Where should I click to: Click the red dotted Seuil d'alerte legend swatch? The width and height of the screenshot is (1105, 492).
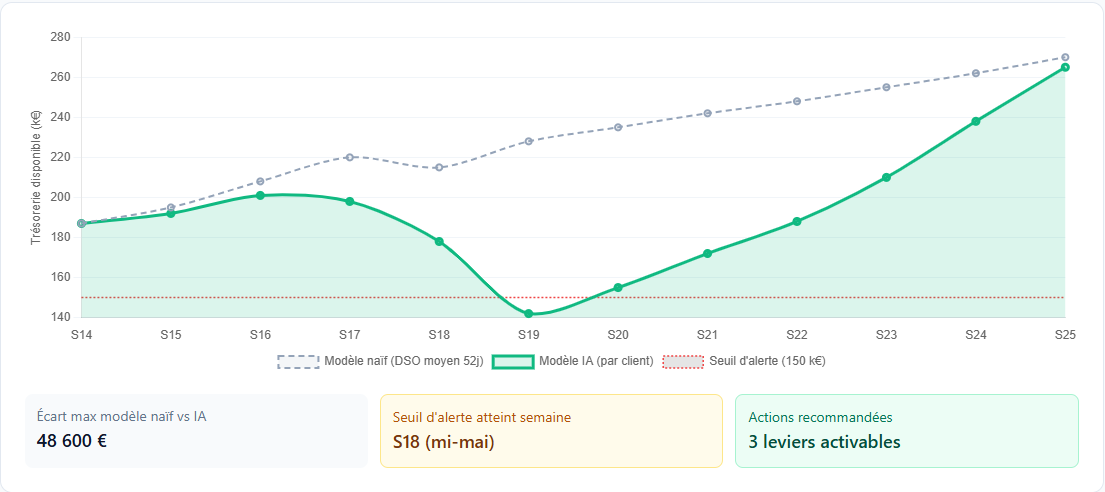click(684, 361)
